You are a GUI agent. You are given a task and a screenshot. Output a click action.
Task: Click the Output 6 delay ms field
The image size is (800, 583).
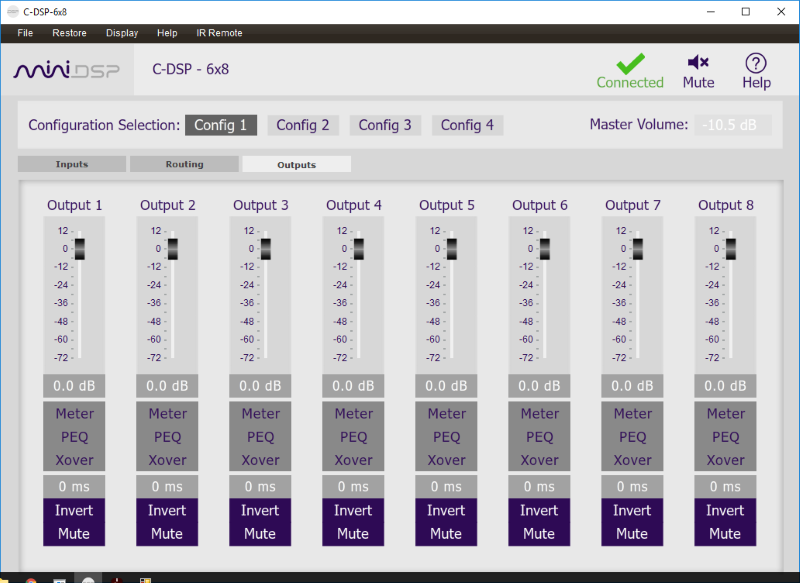point(539,487)
